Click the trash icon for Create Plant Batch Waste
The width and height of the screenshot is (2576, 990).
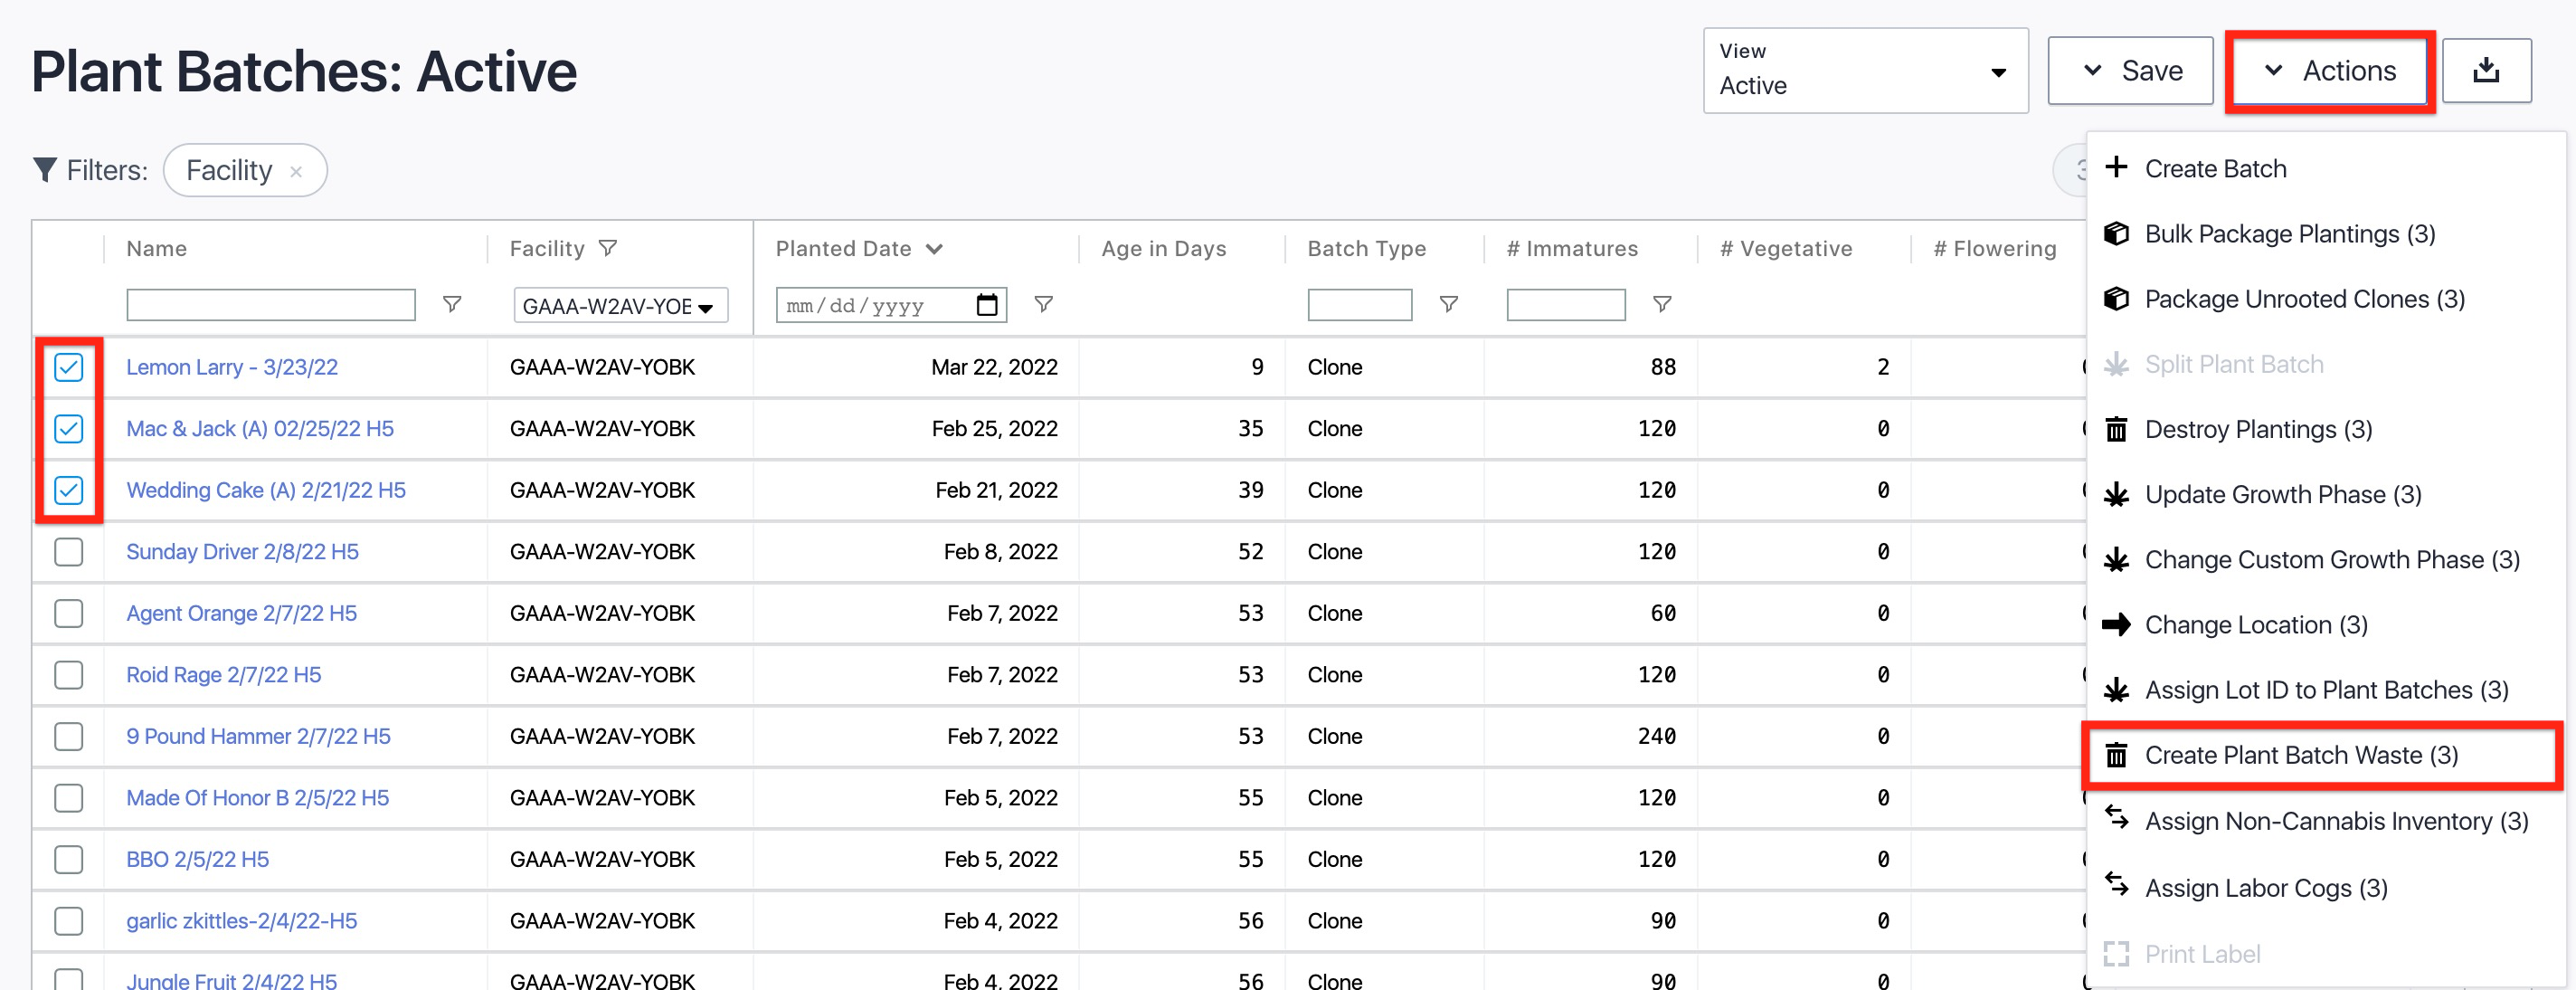(2116, 755)
